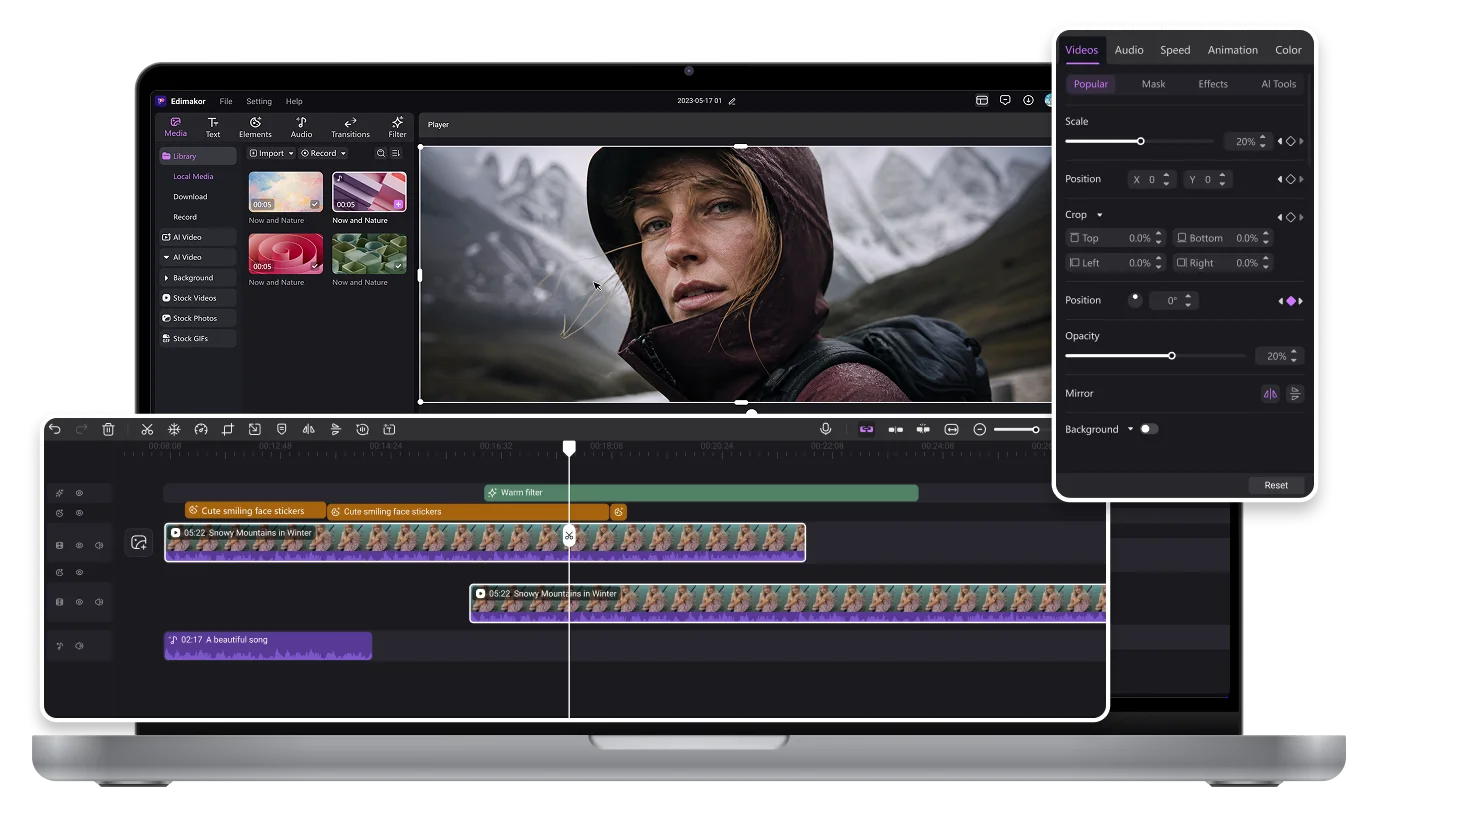Image resolution: width=1472 pixels, height=836 pixels.
Task: Mute the second video track
Action: [99, 602]
